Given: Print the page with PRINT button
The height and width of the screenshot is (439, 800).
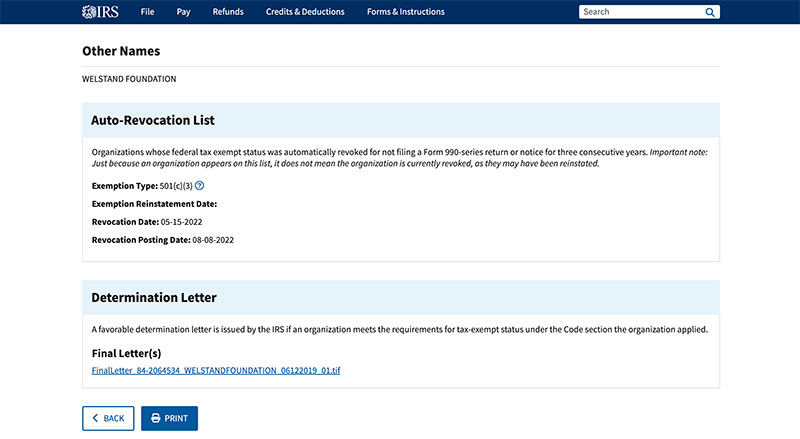Looking at the screenshot, I should coord(169,418).
